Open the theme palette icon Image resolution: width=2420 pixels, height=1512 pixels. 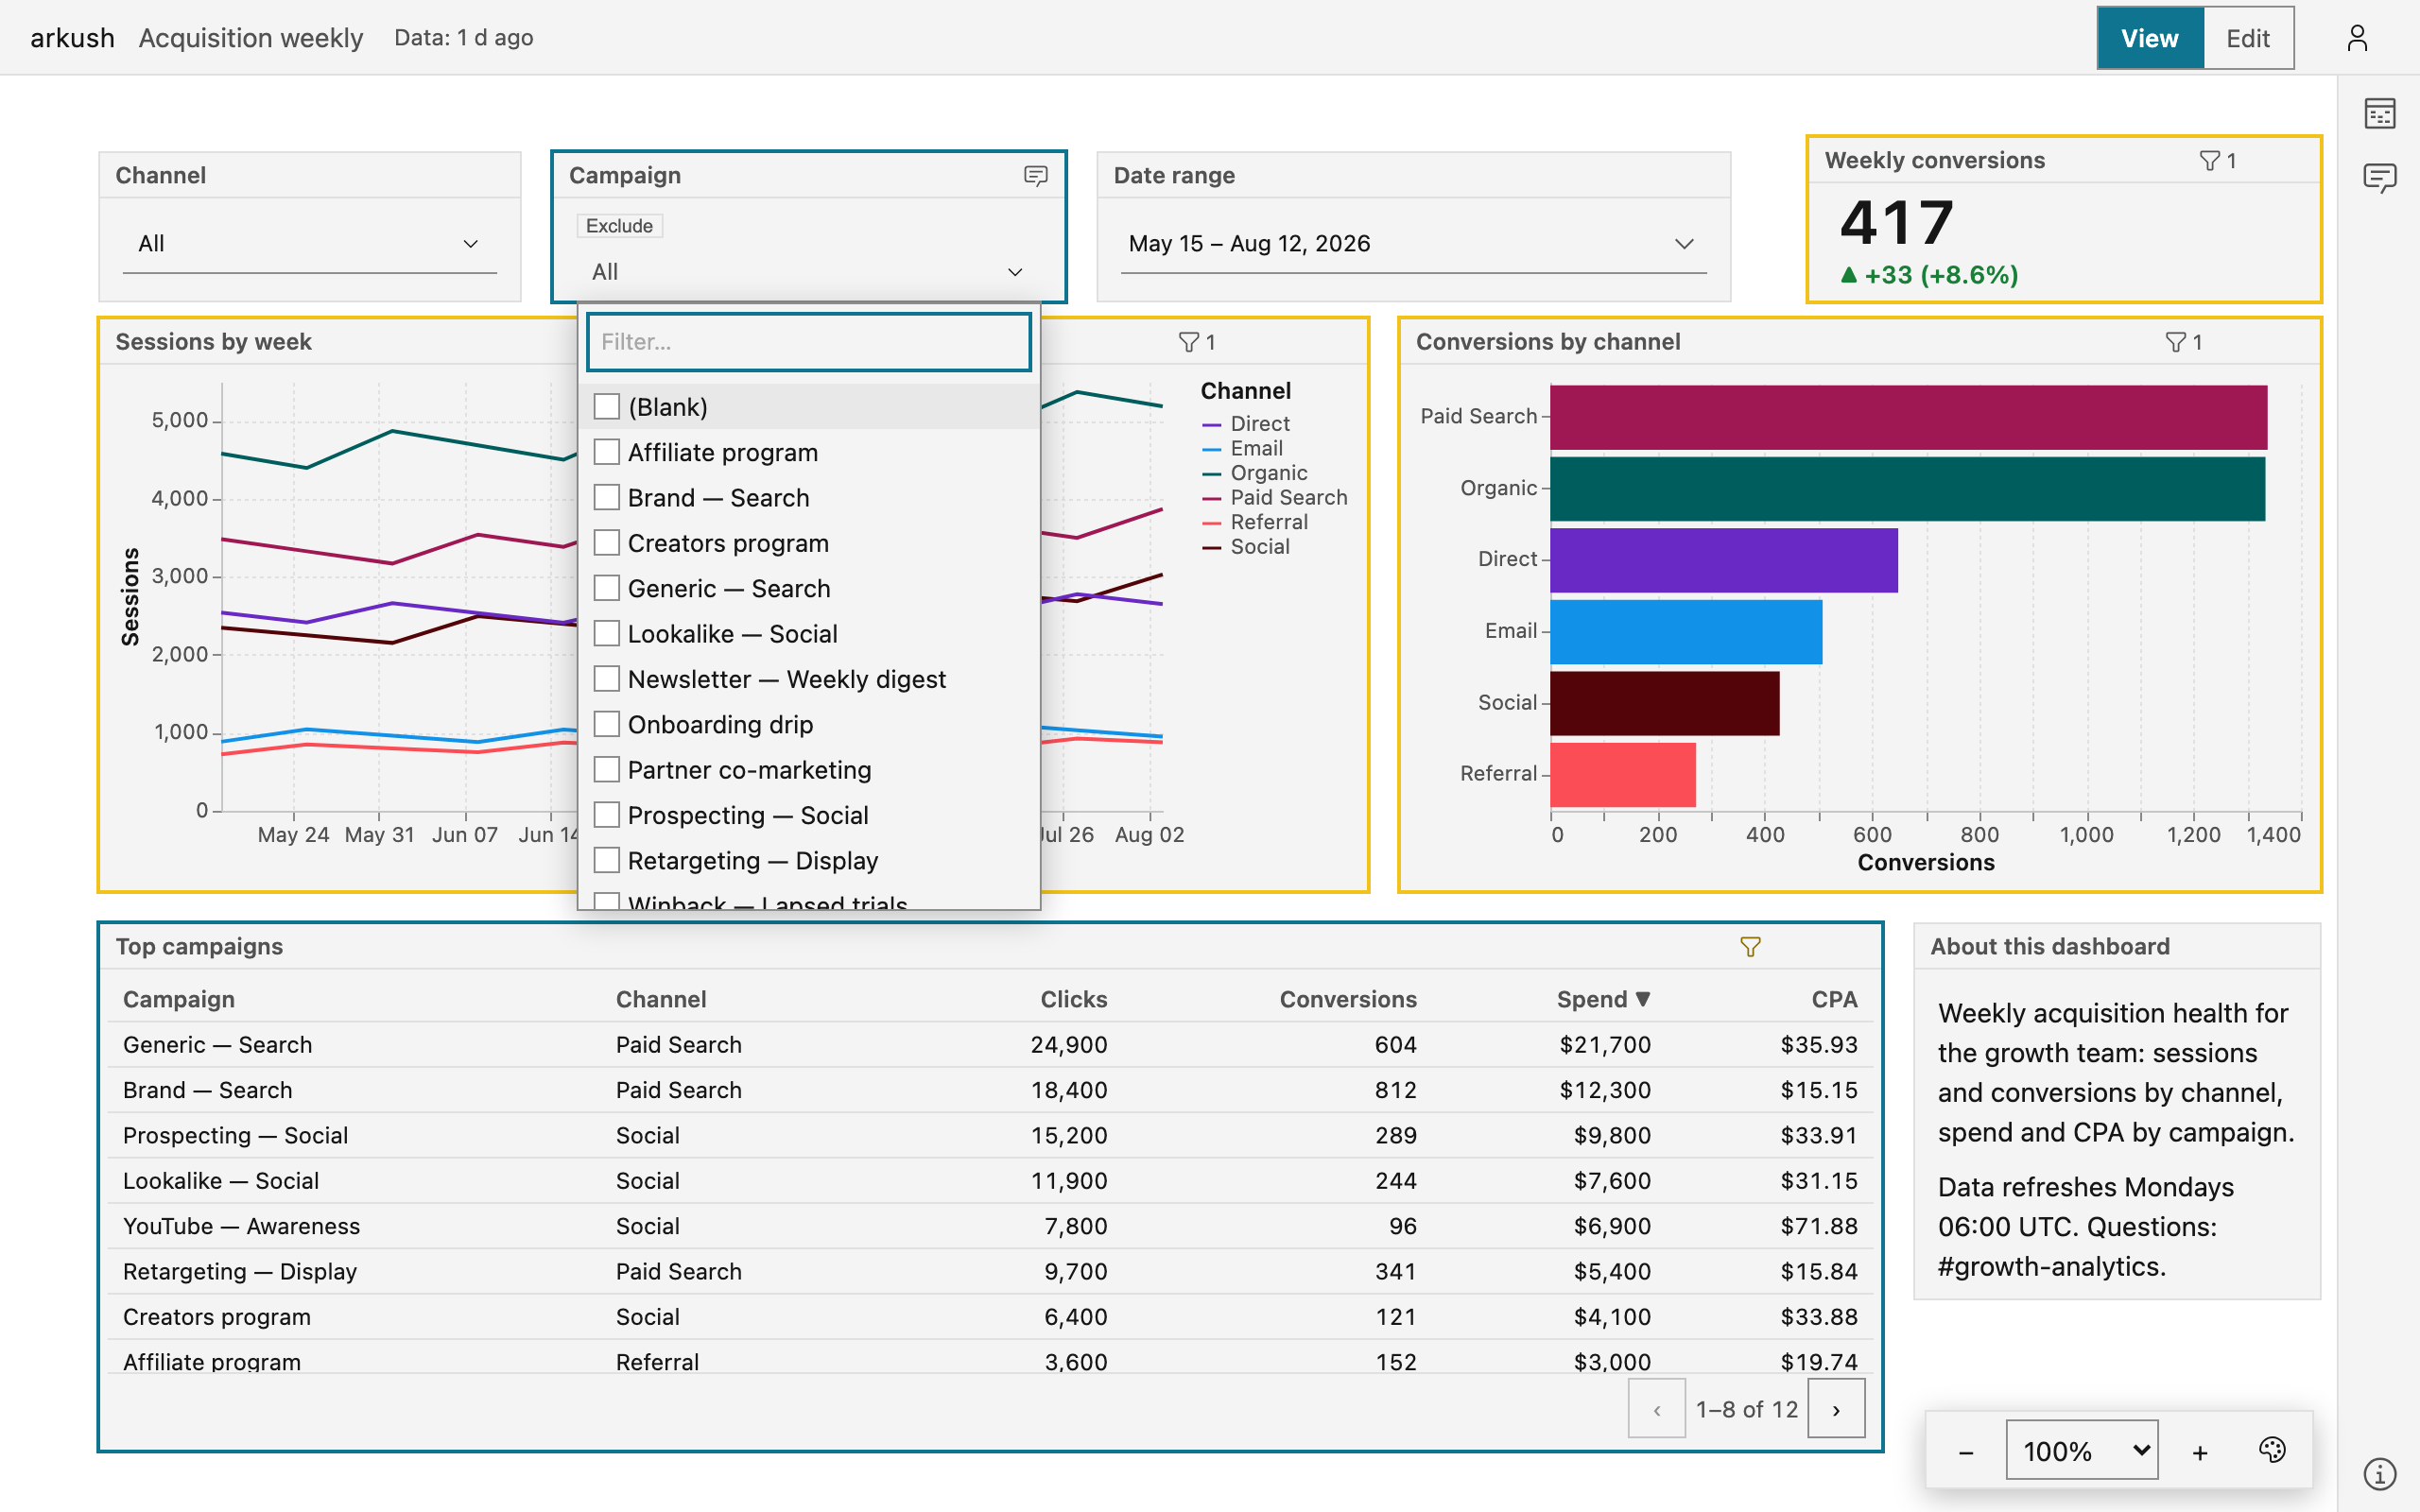click(x=2272, y=1450)
